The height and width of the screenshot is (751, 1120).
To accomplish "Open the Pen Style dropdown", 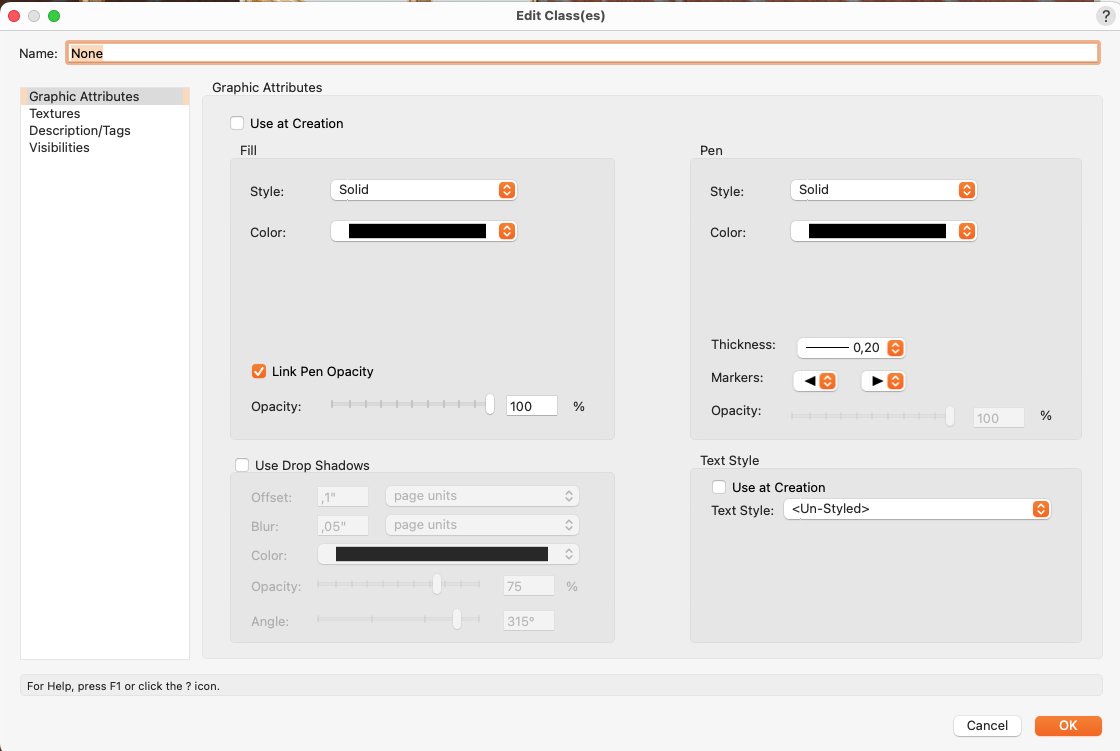I will (x=883, y=190).
